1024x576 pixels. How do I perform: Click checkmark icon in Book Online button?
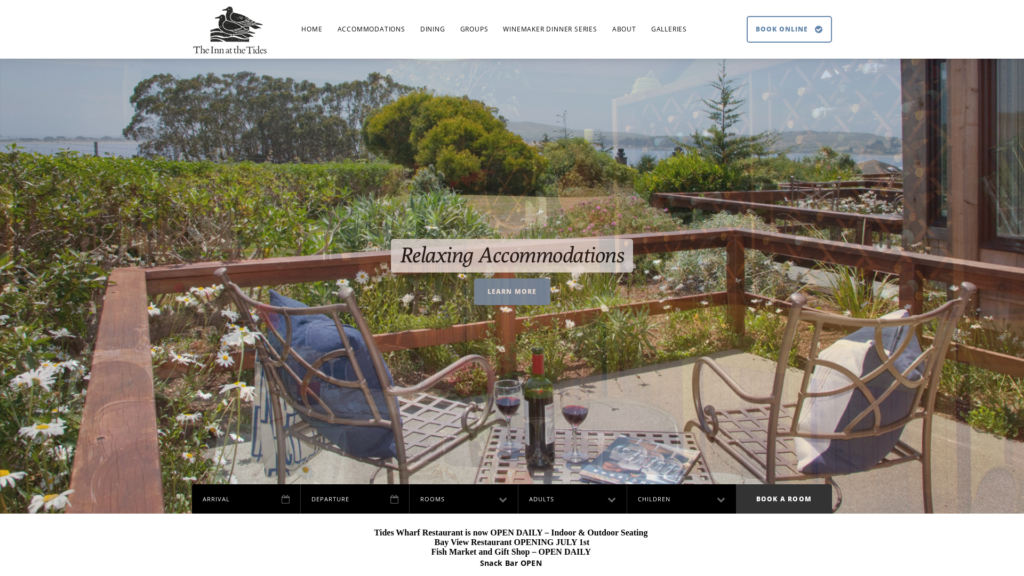coord(818,29)
